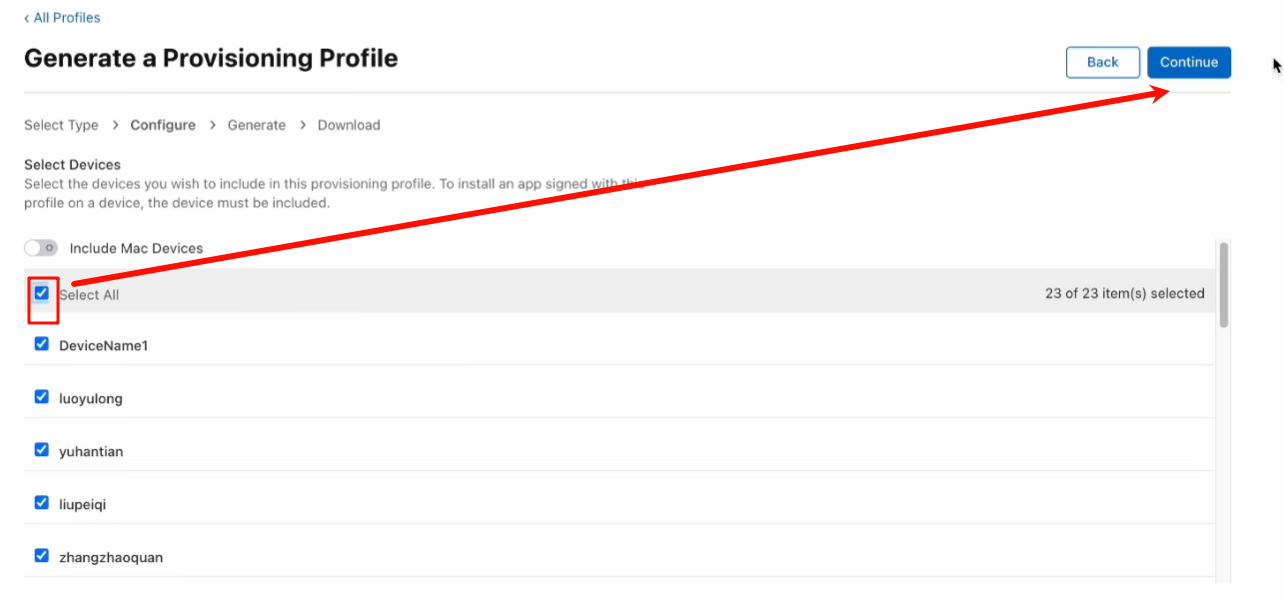Screen dimensions: 1284x606
Task: Uncheck the zhangzhaoquan device checkbox
Action: tap(42, 556)
